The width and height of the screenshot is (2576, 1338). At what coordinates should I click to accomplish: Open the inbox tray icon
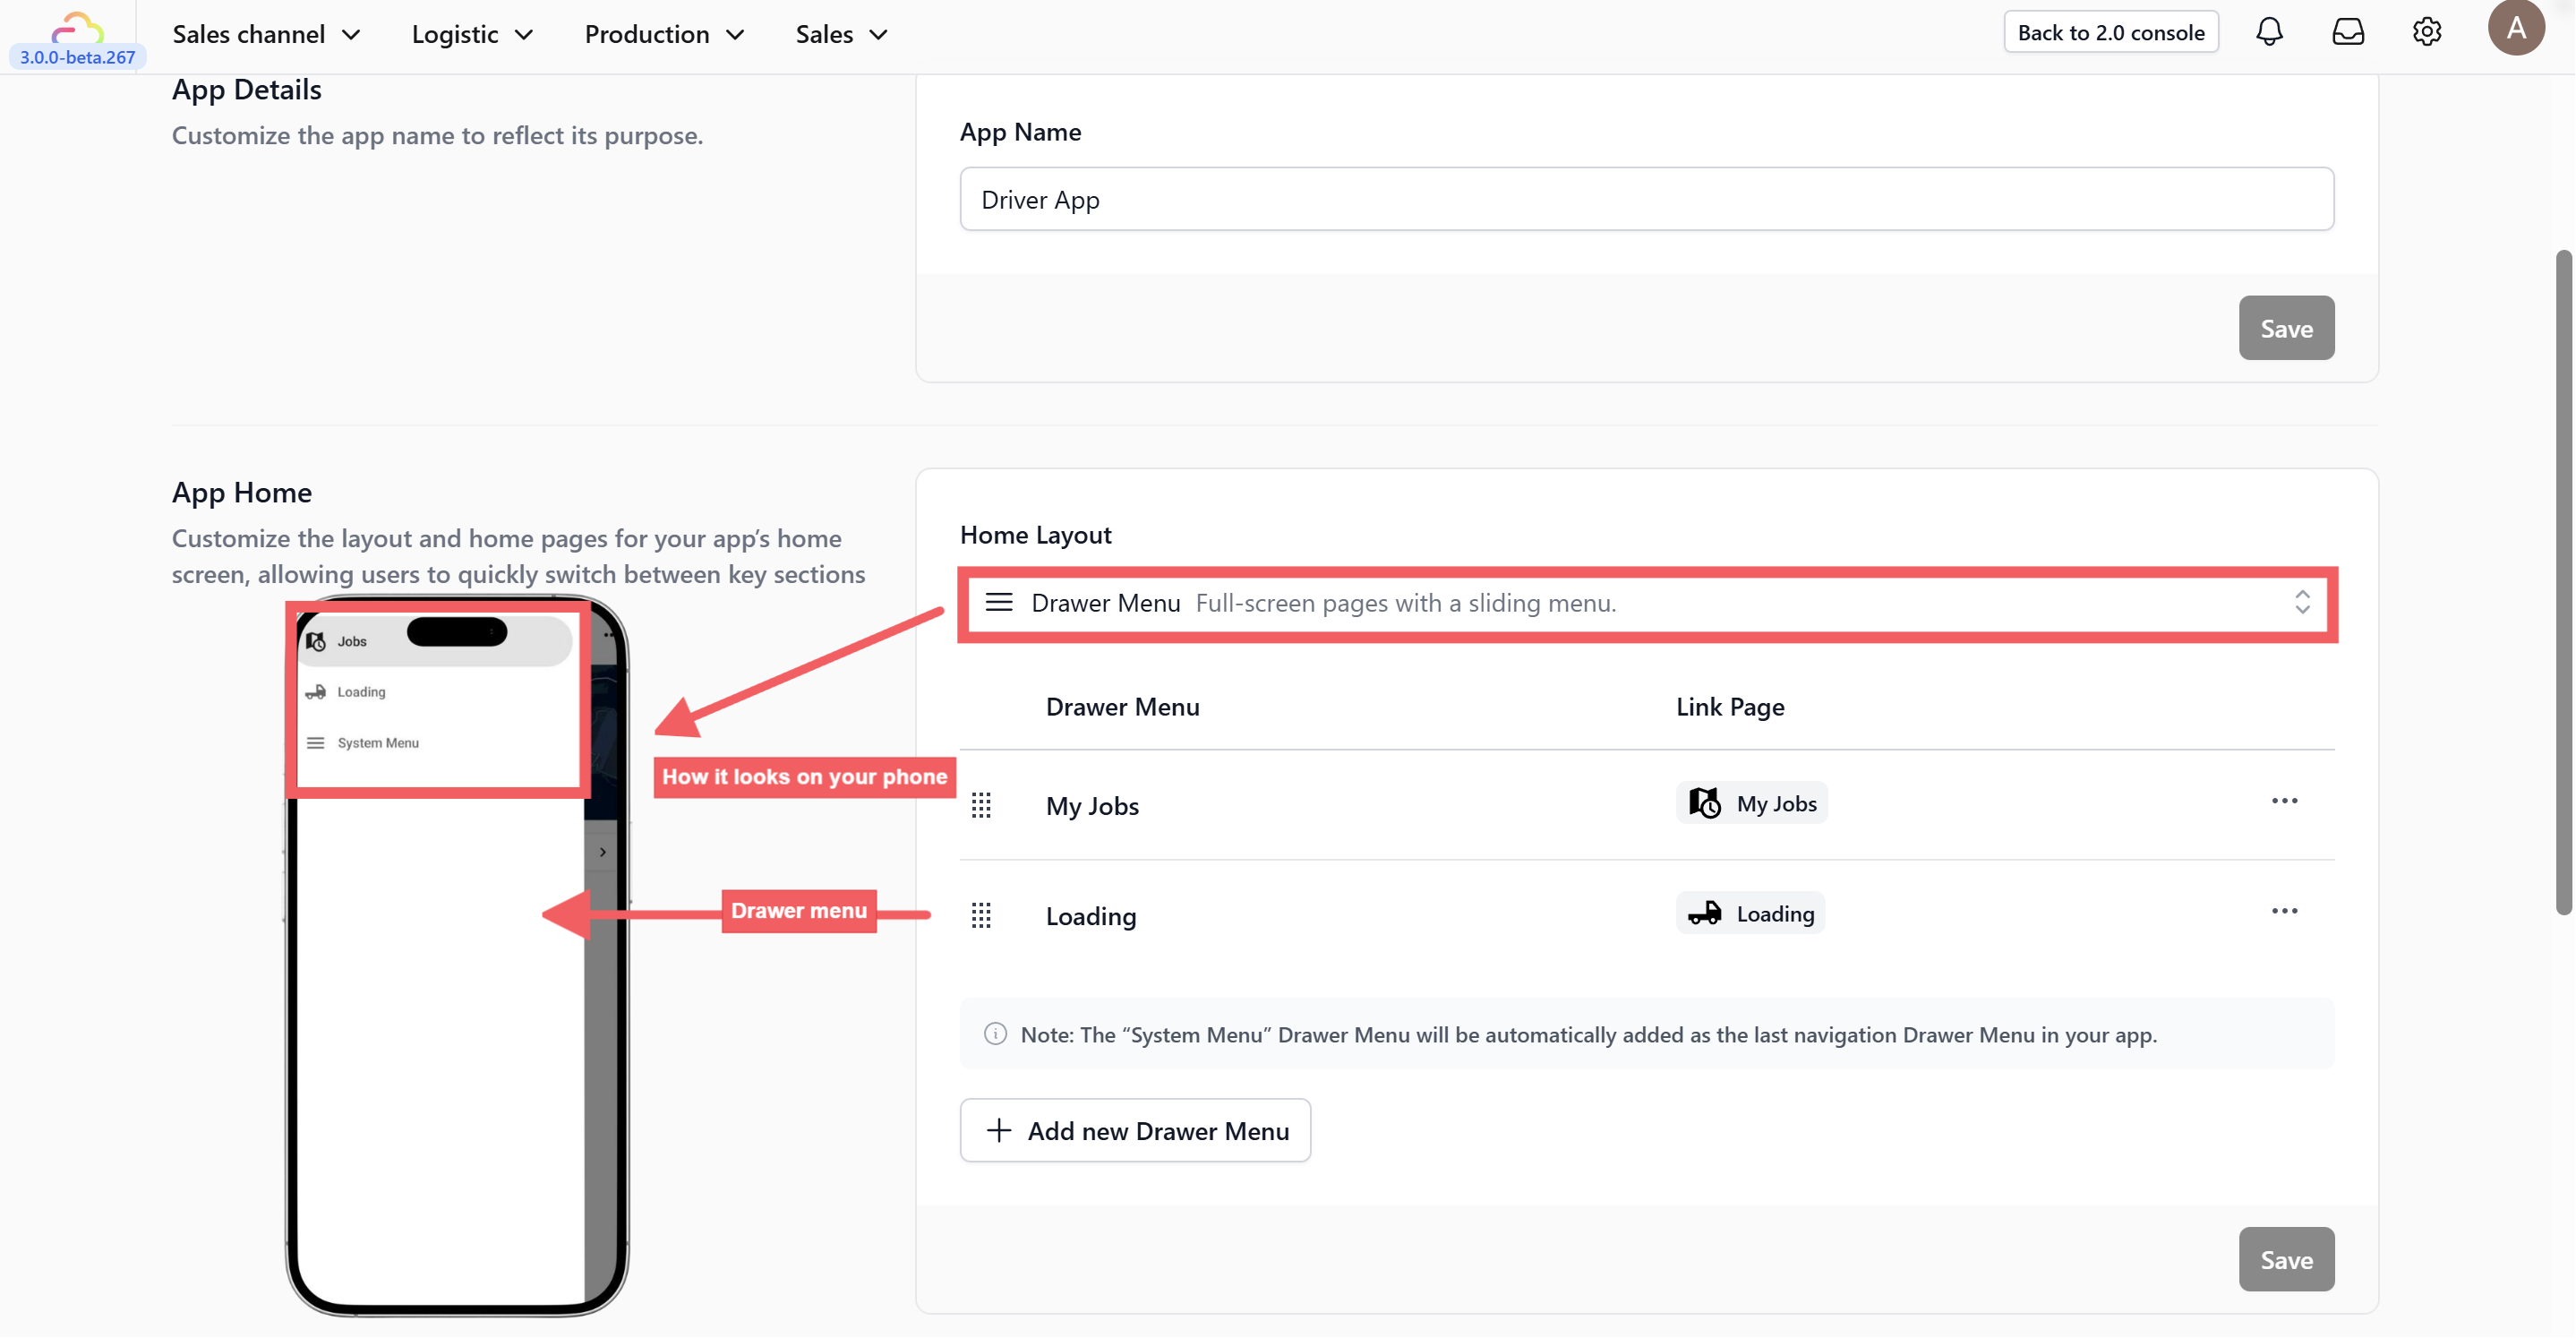(x=2347, y=32)
